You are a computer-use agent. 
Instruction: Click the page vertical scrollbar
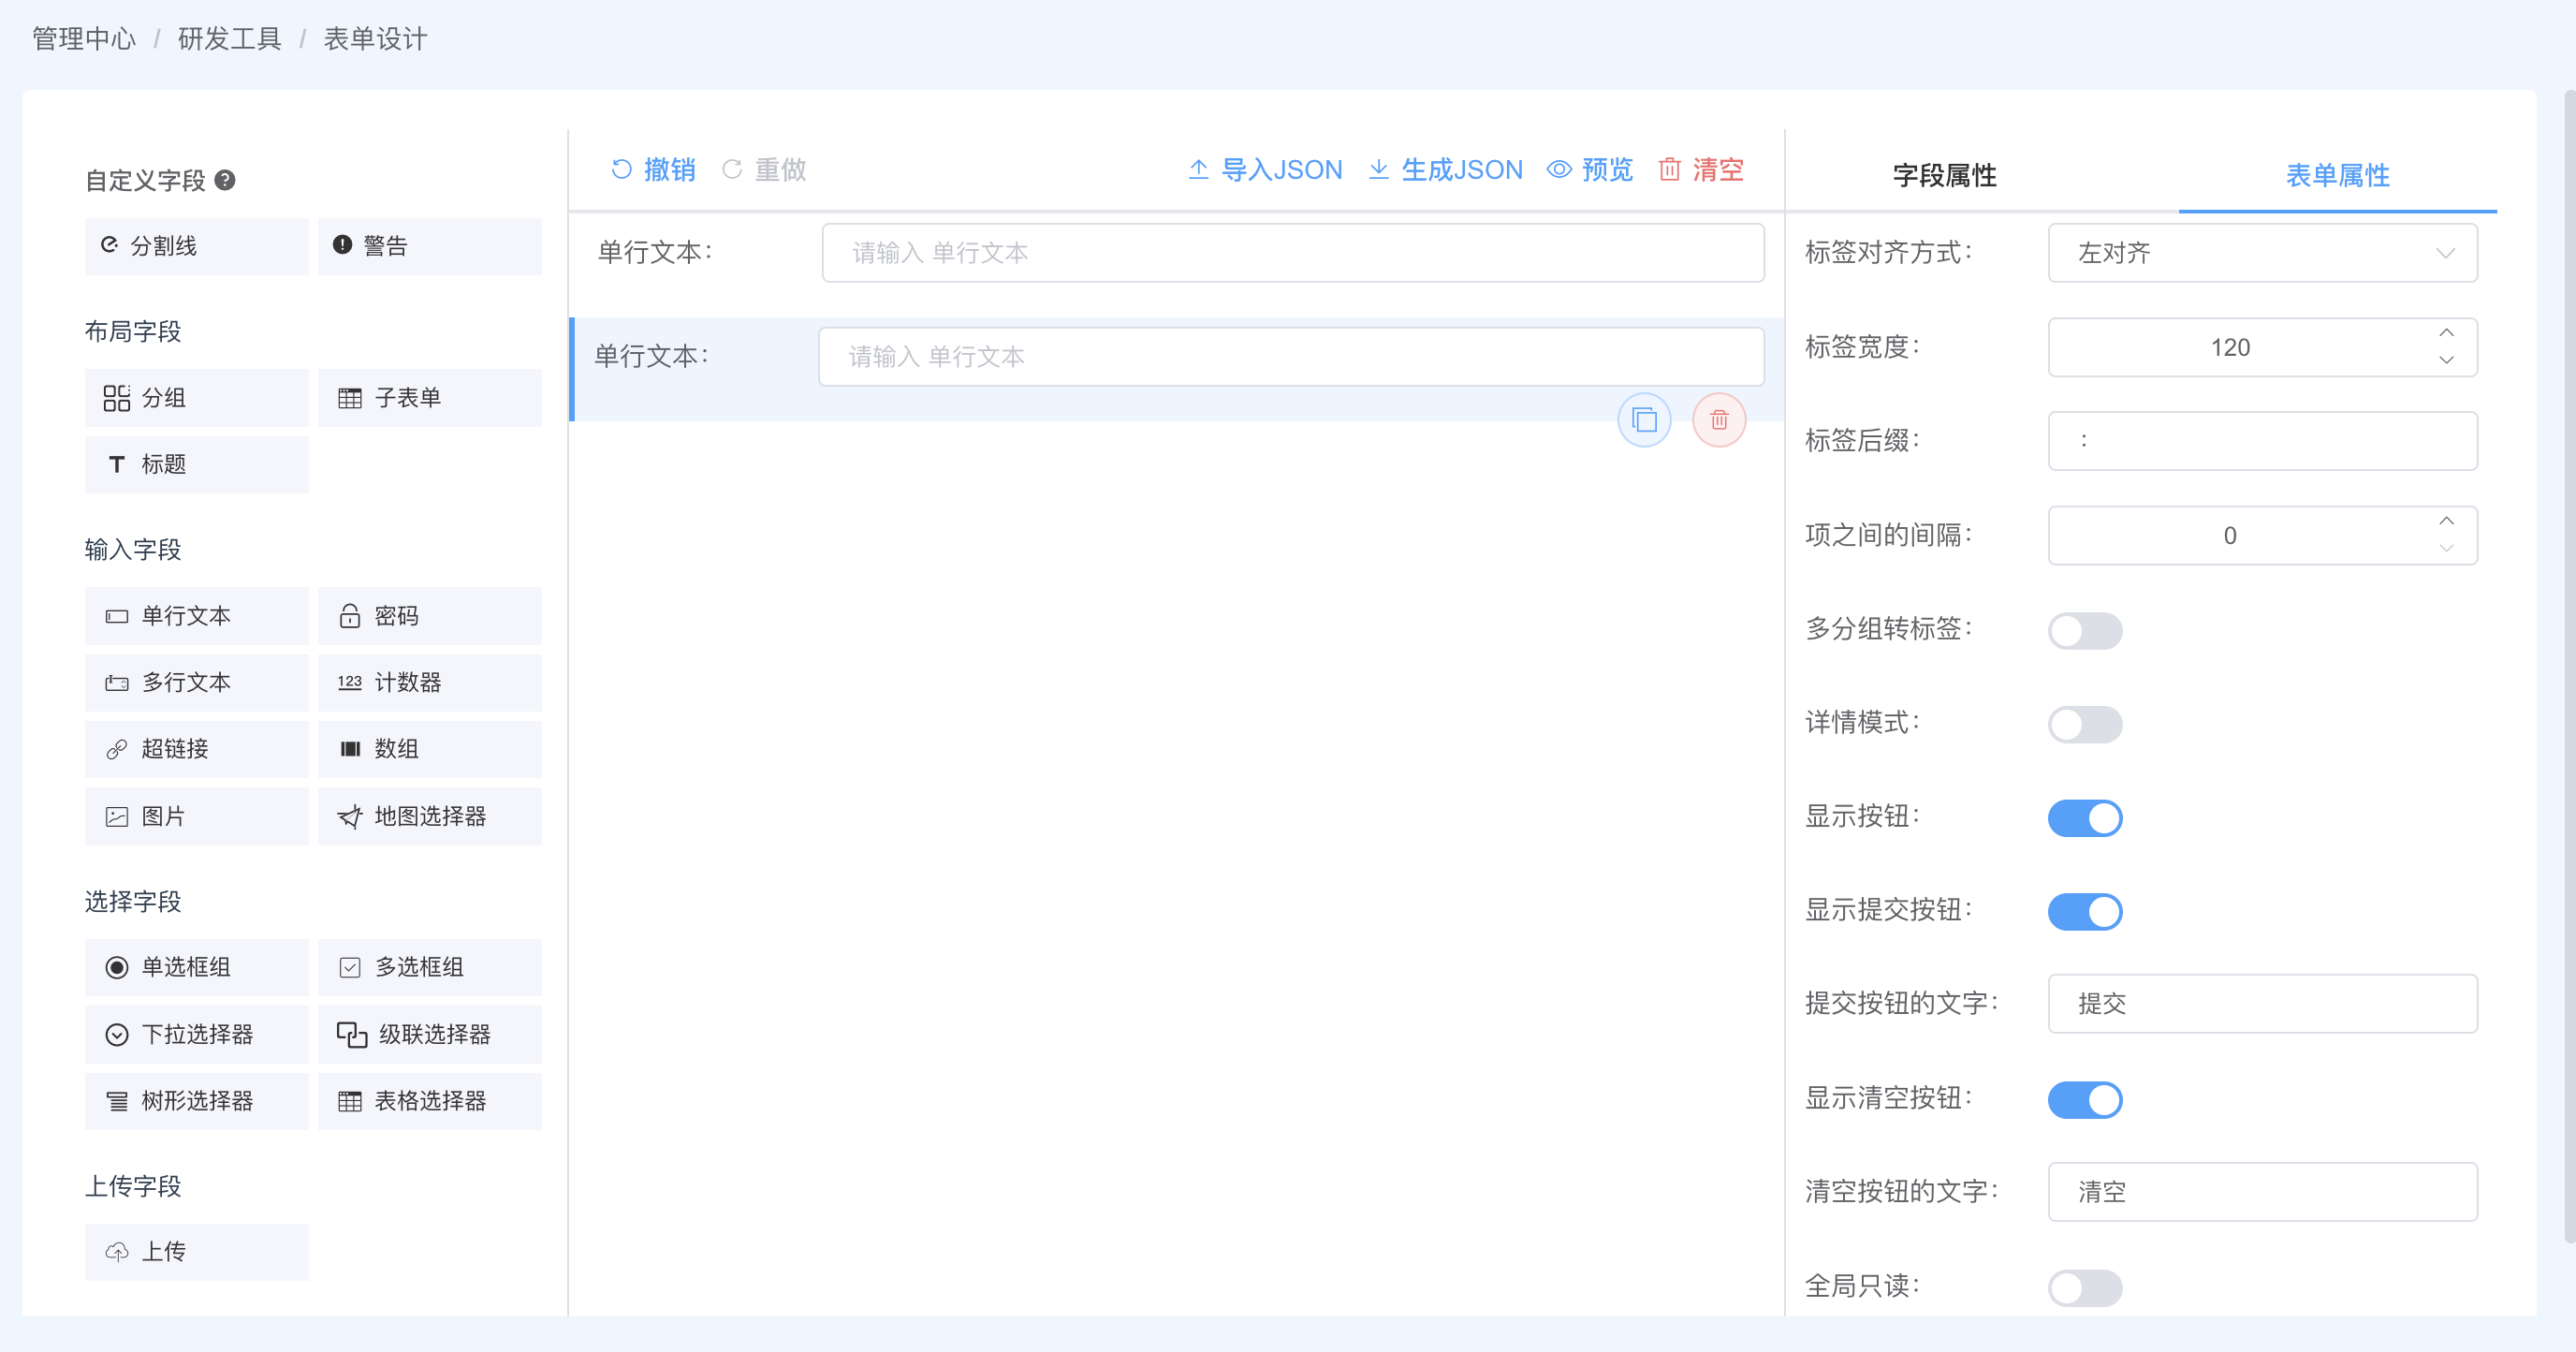pos(2569,665)
